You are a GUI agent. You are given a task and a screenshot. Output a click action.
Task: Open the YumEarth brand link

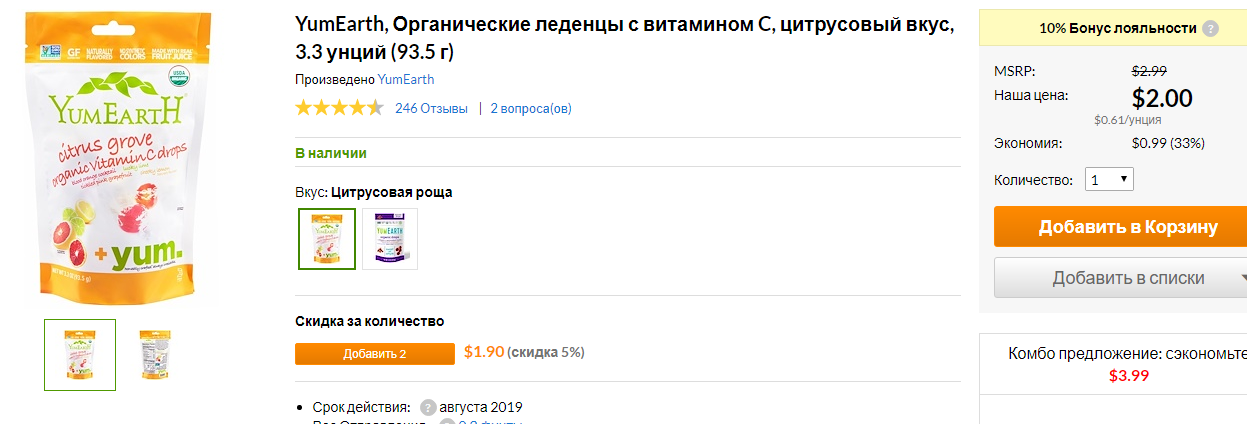click(406, 79)
